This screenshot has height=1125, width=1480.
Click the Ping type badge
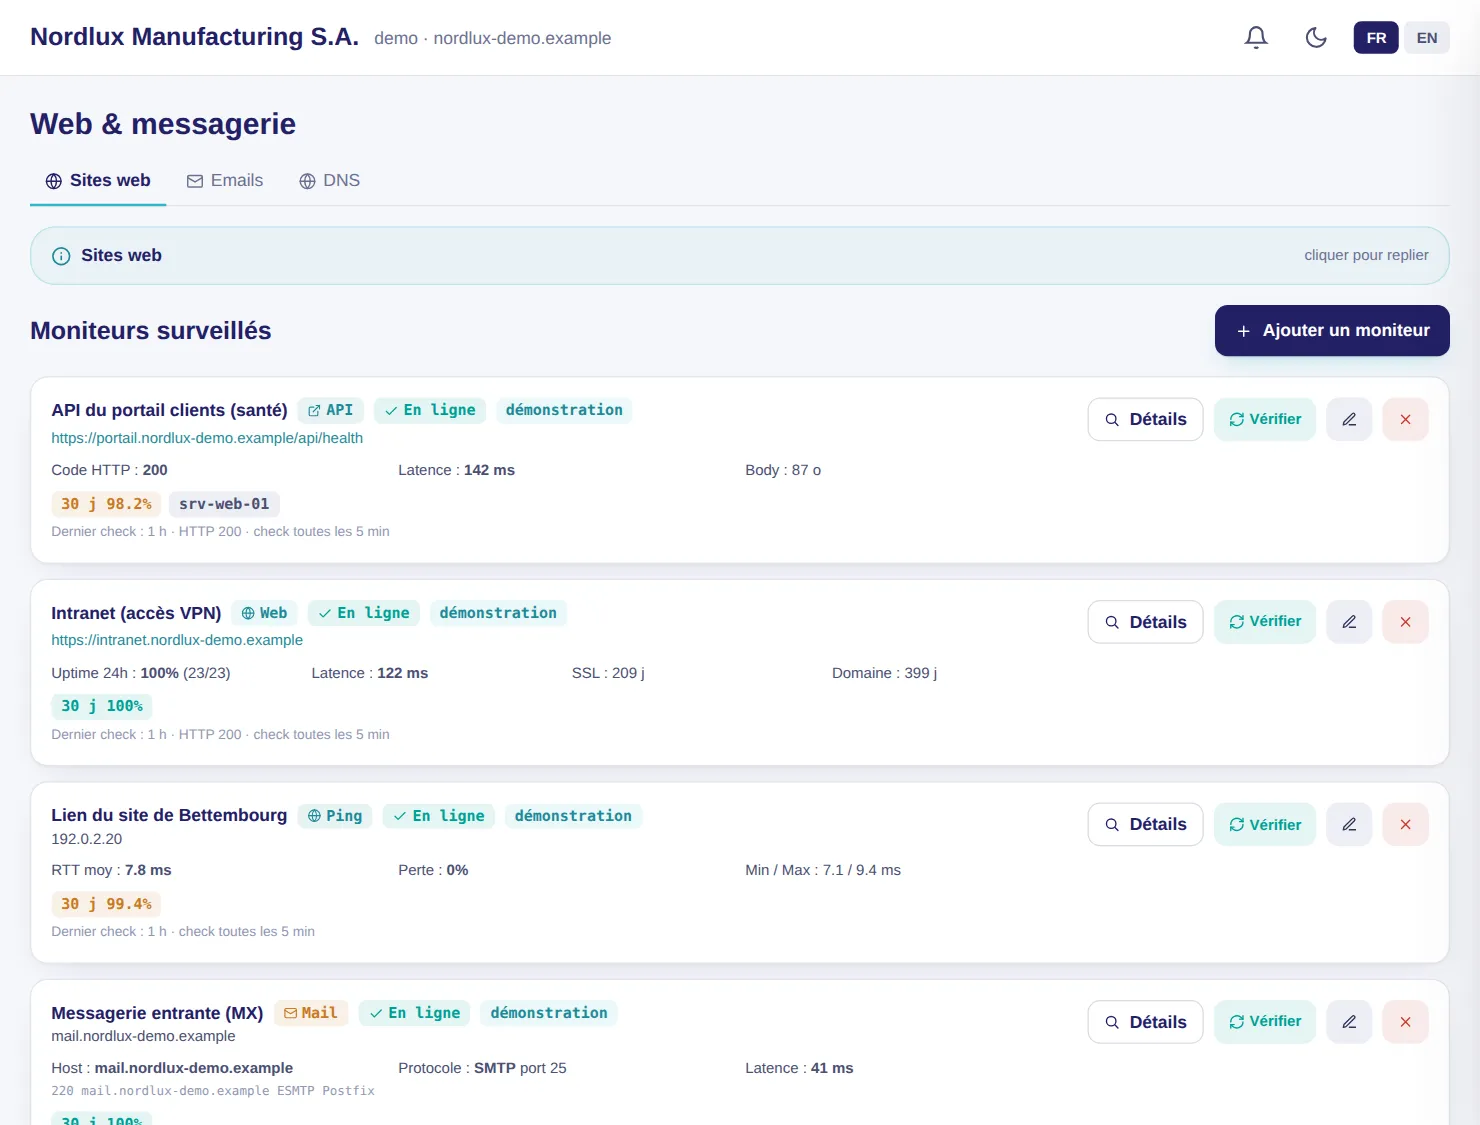pyautogui.click(x=335, y=816)
